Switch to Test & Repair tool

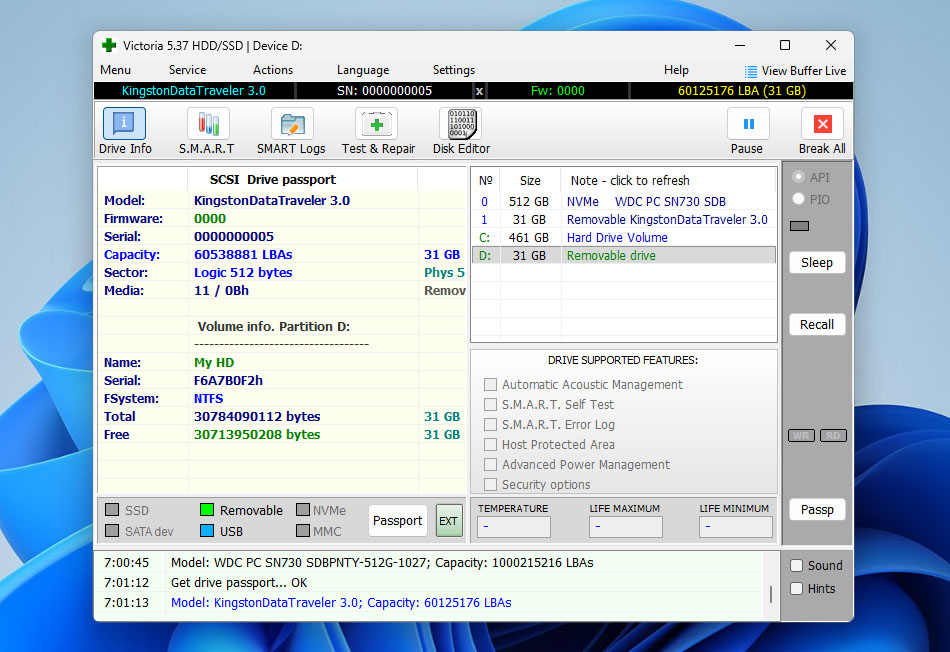click(377, 124)
